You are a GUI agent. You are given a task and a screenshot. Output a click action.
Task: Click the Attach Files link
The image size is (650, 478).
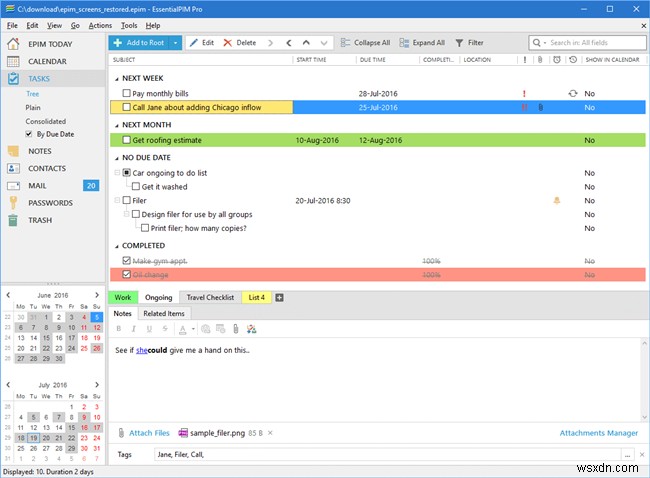(x=149, y=433)
